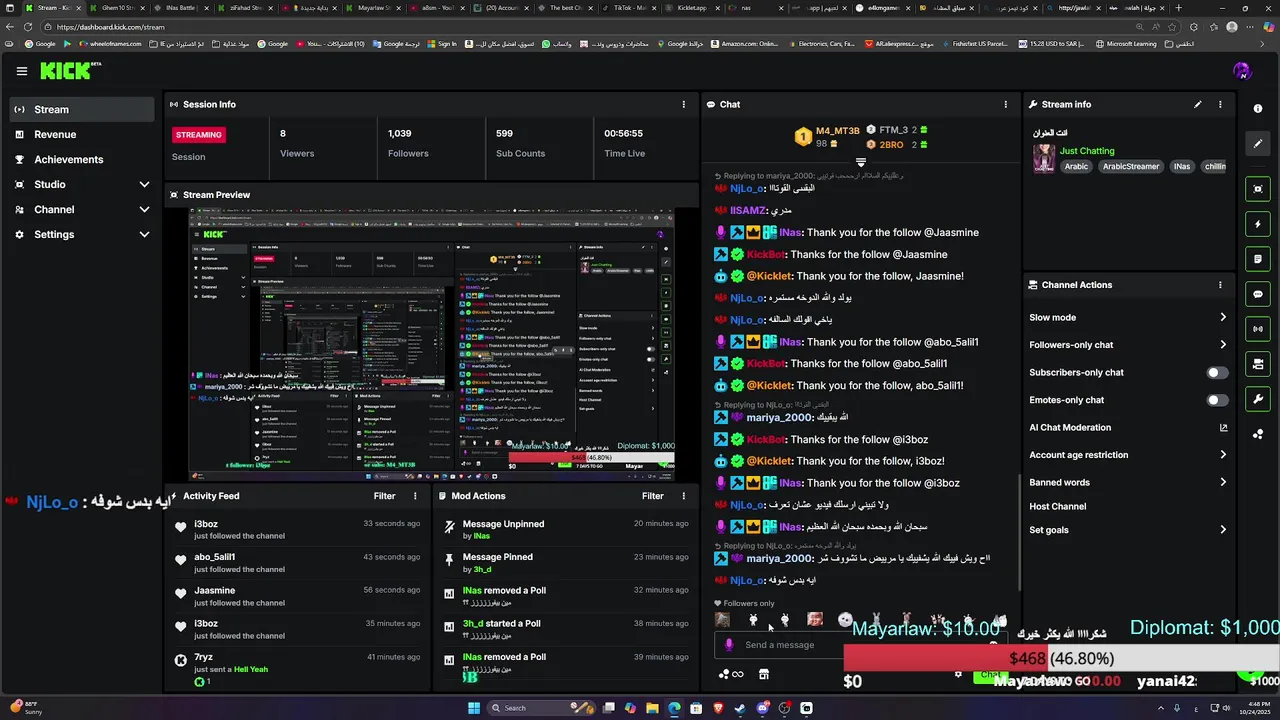
Task: Open Account age restriction options
Action: click(x=1223, y=455)
